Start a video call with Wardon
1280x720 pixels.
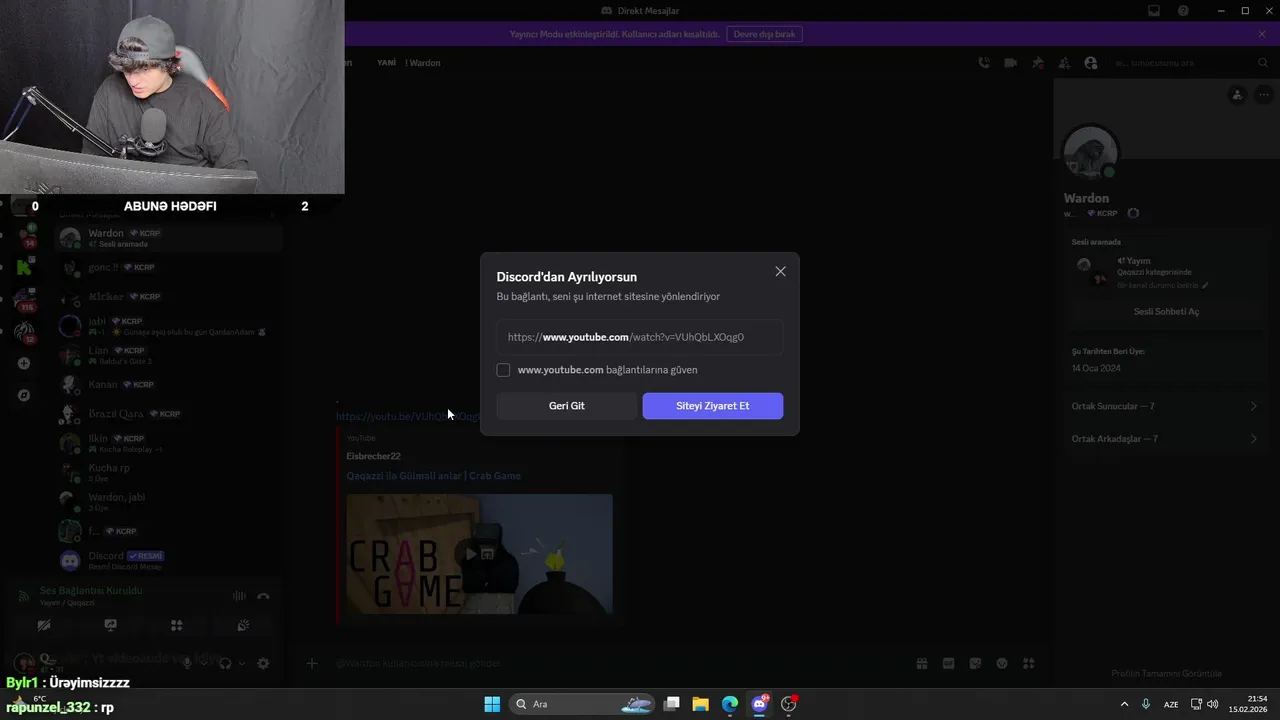pos(1011,63)
